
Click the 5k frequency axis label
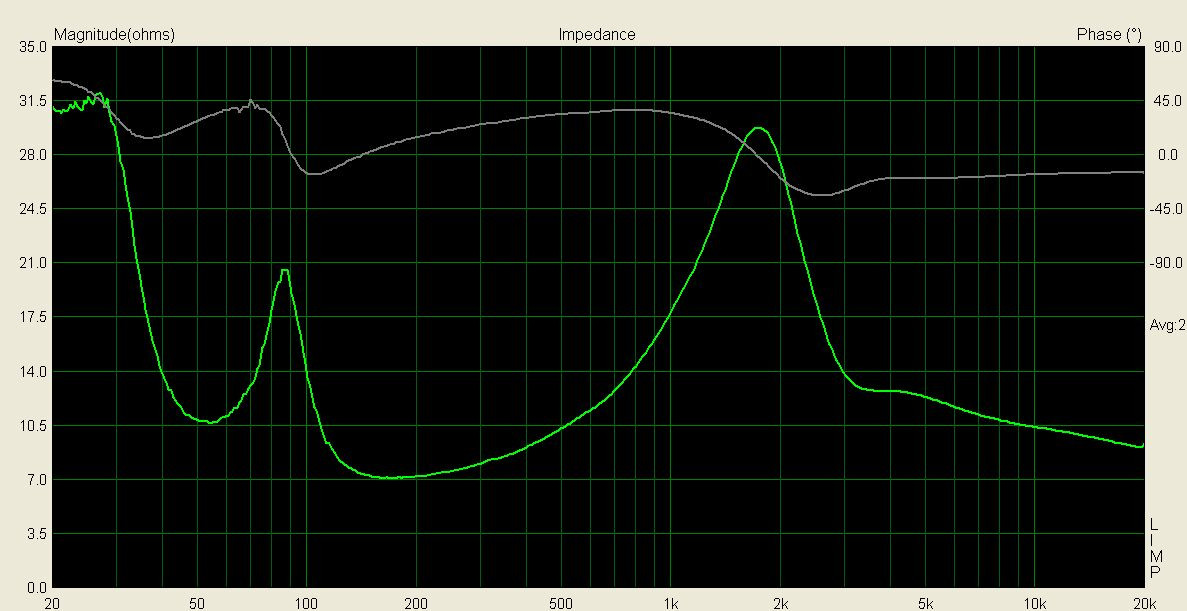pos(926,603)
